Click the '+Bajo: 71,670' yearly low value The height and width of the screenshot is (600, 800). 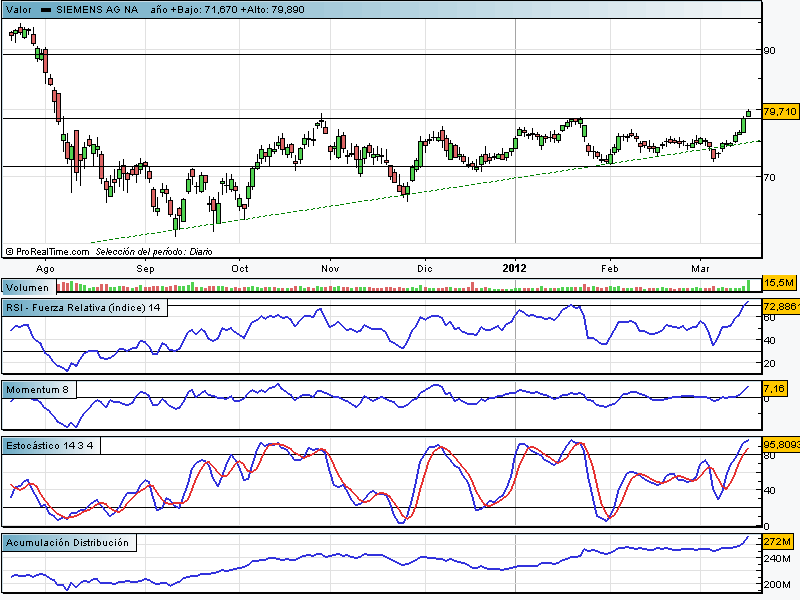pos(204,10)
